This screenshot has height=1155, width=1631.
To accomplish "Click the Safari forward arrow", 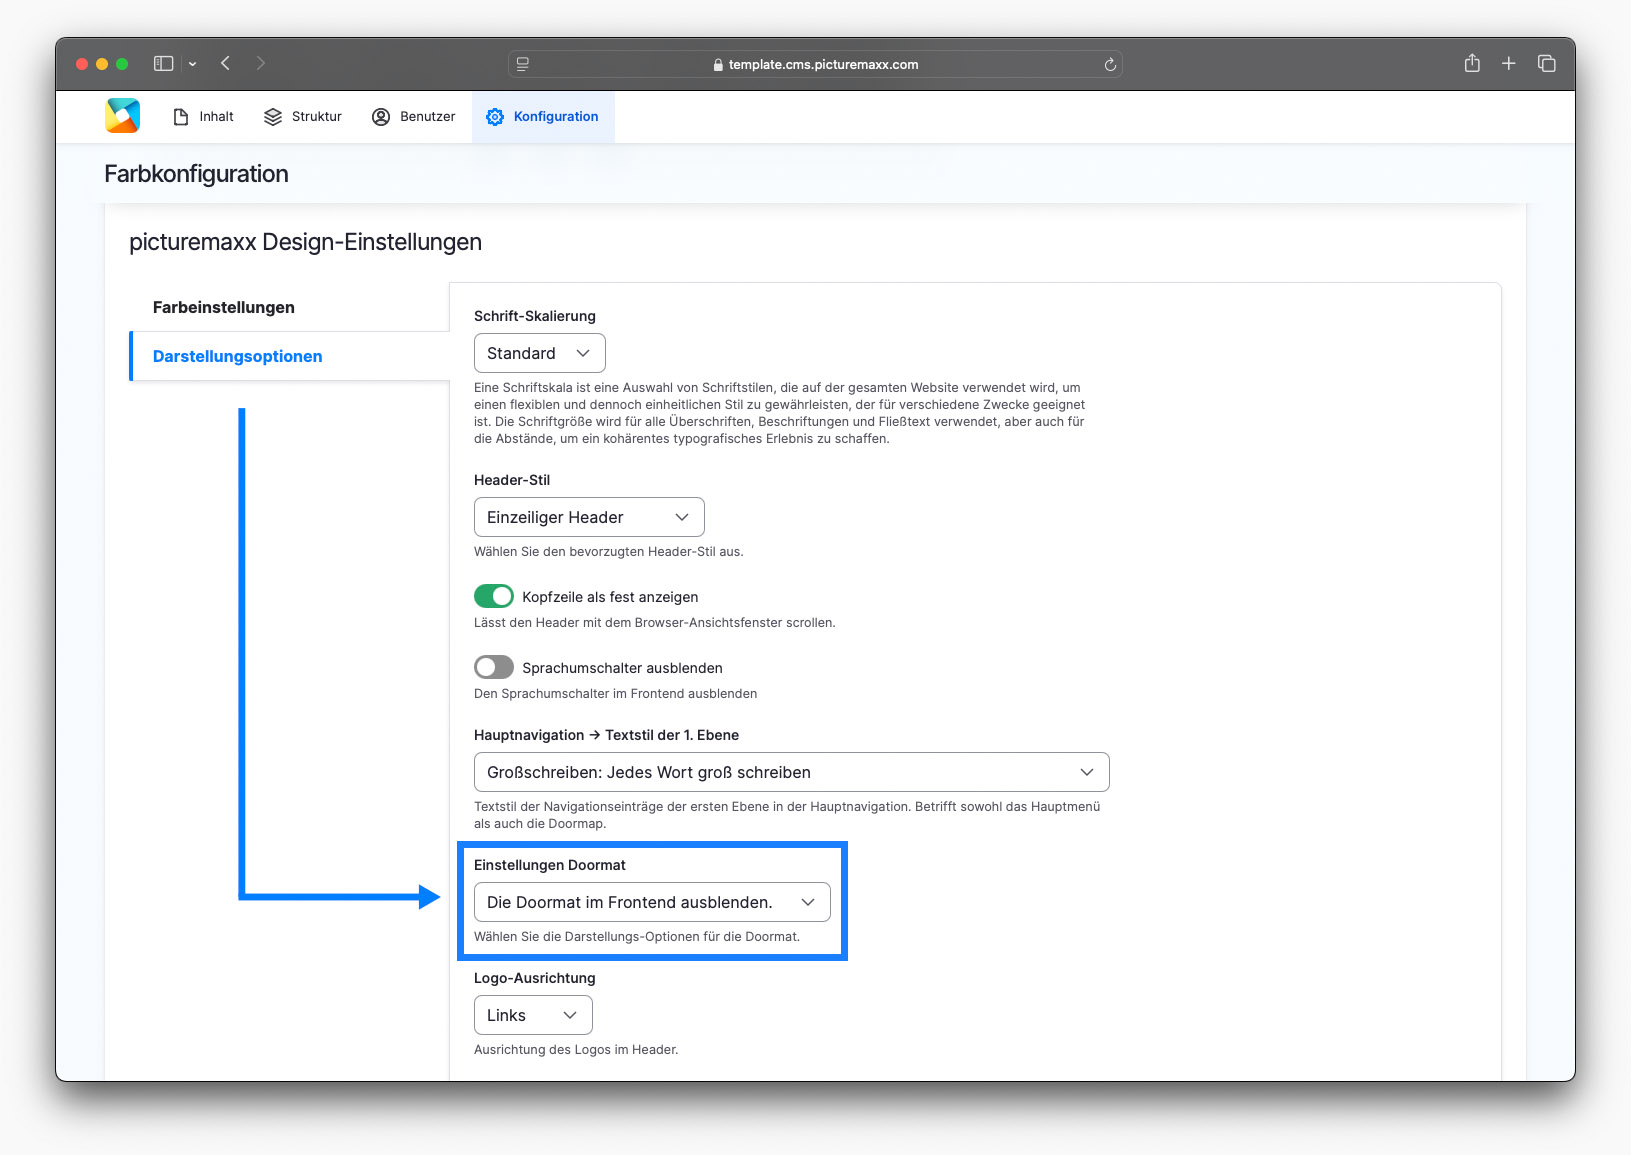I will coord(261,63).
